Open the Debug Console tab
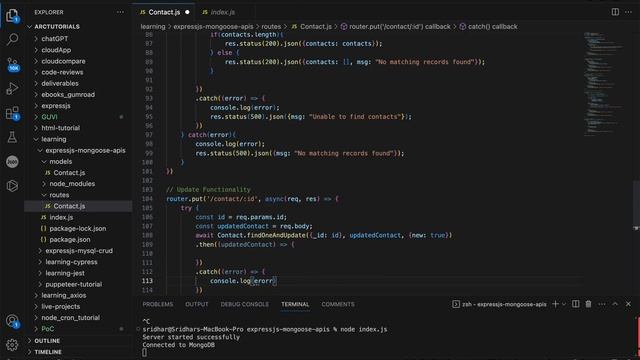 [244, 304]
